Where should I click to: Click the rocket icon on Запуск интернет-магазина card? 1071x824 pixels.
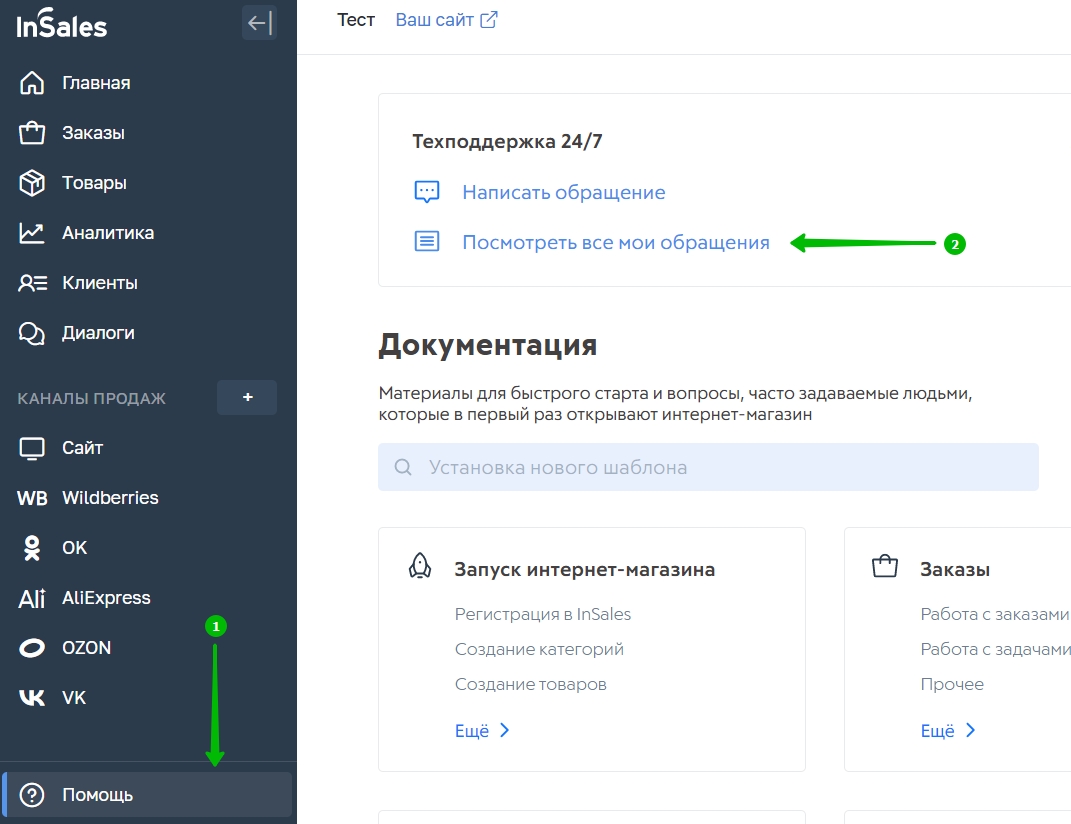pos(419,566)
